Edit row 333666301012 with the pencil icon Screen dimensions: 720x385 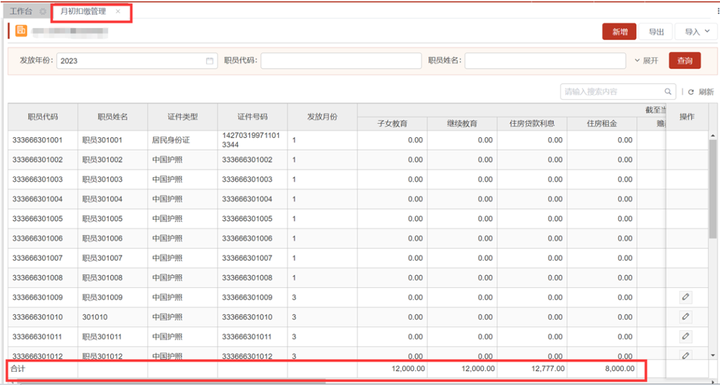(x=686, y=355)
